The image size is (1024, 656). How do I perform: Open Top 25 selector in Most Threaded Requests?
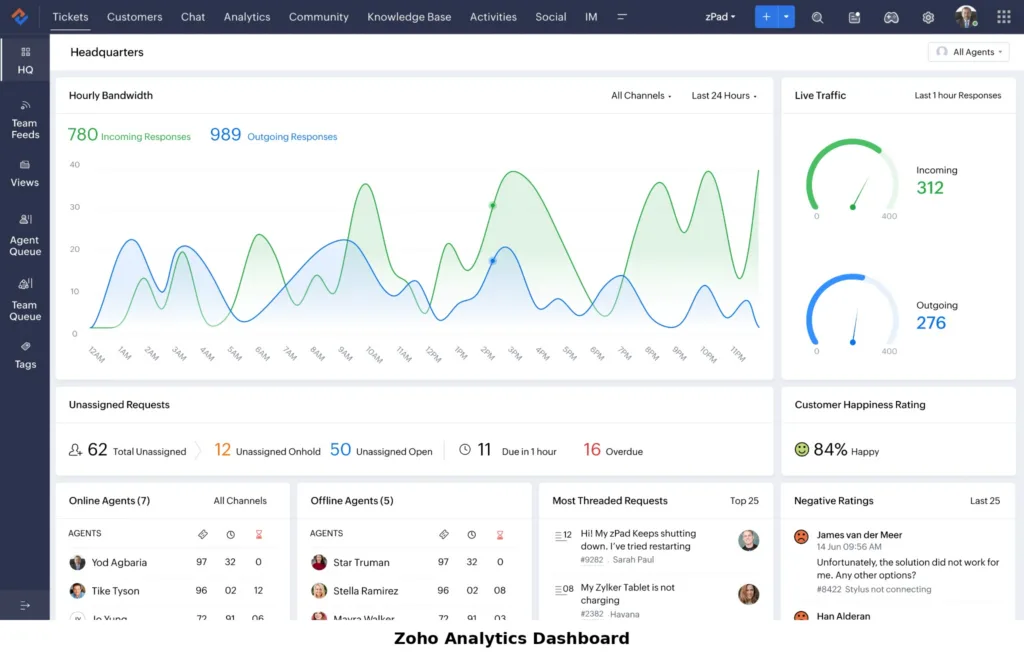point(744,500)
